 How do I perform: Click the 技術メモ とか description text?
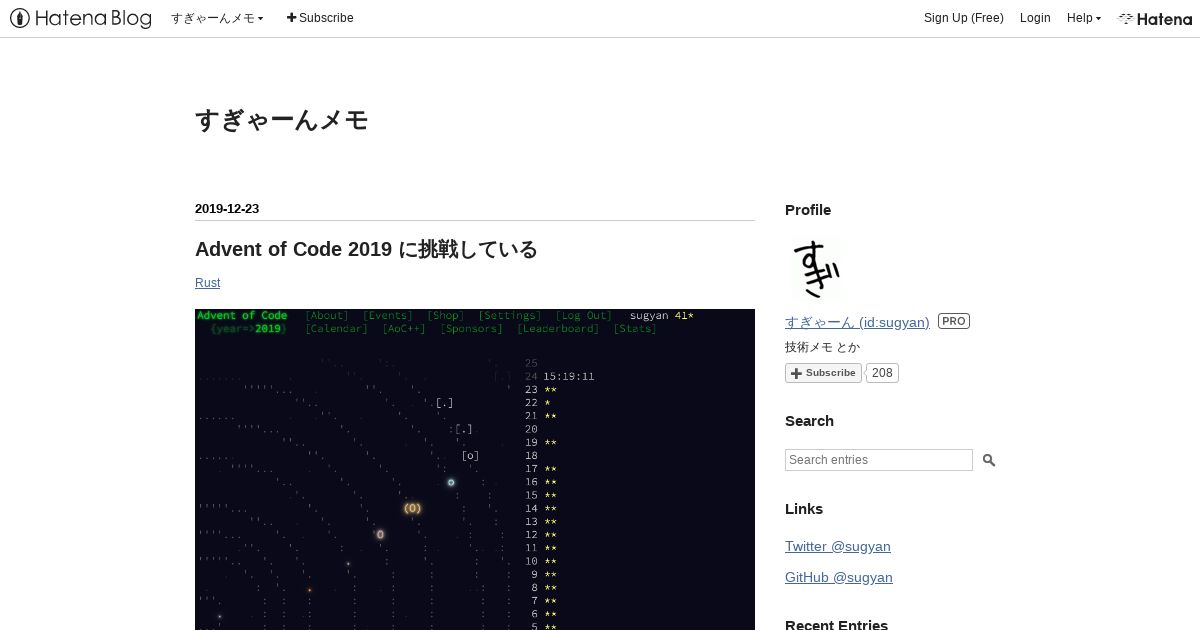coord(822,347)
